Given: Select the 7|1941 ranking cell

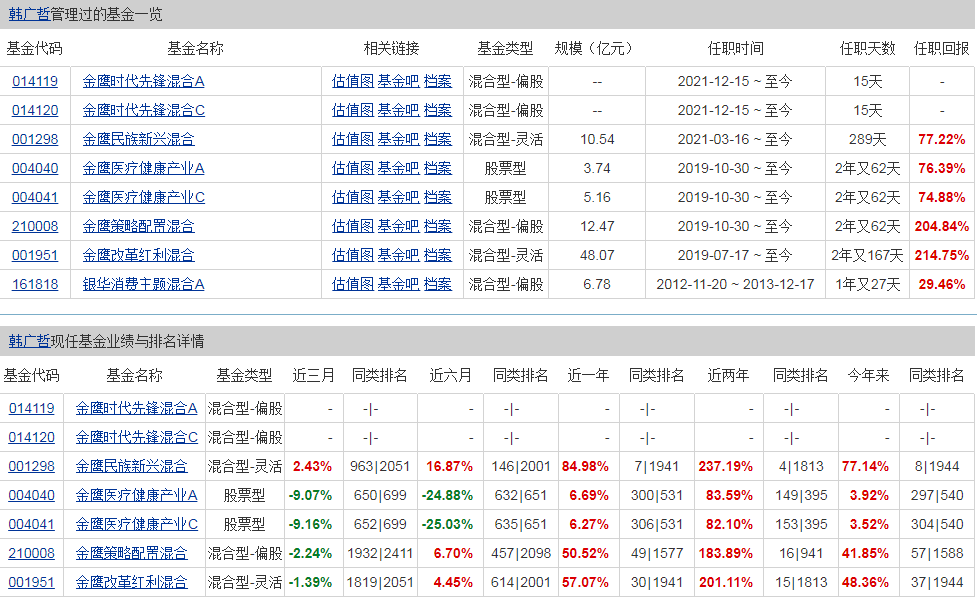Looking at the screenshot, I should pos(656,466).
